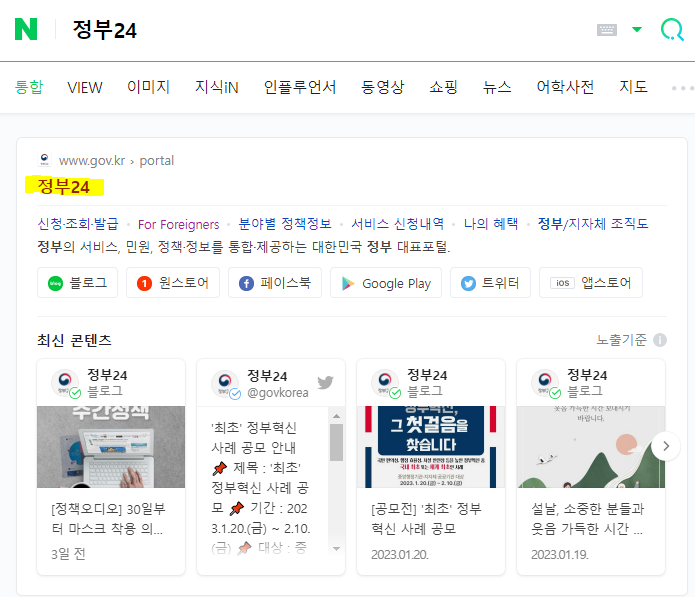This screenshot has height=597, width=695.
Task: Open the [공모전] '최초' 정부혁신 사례 공모 title
Action: click(x=426, y=519)
